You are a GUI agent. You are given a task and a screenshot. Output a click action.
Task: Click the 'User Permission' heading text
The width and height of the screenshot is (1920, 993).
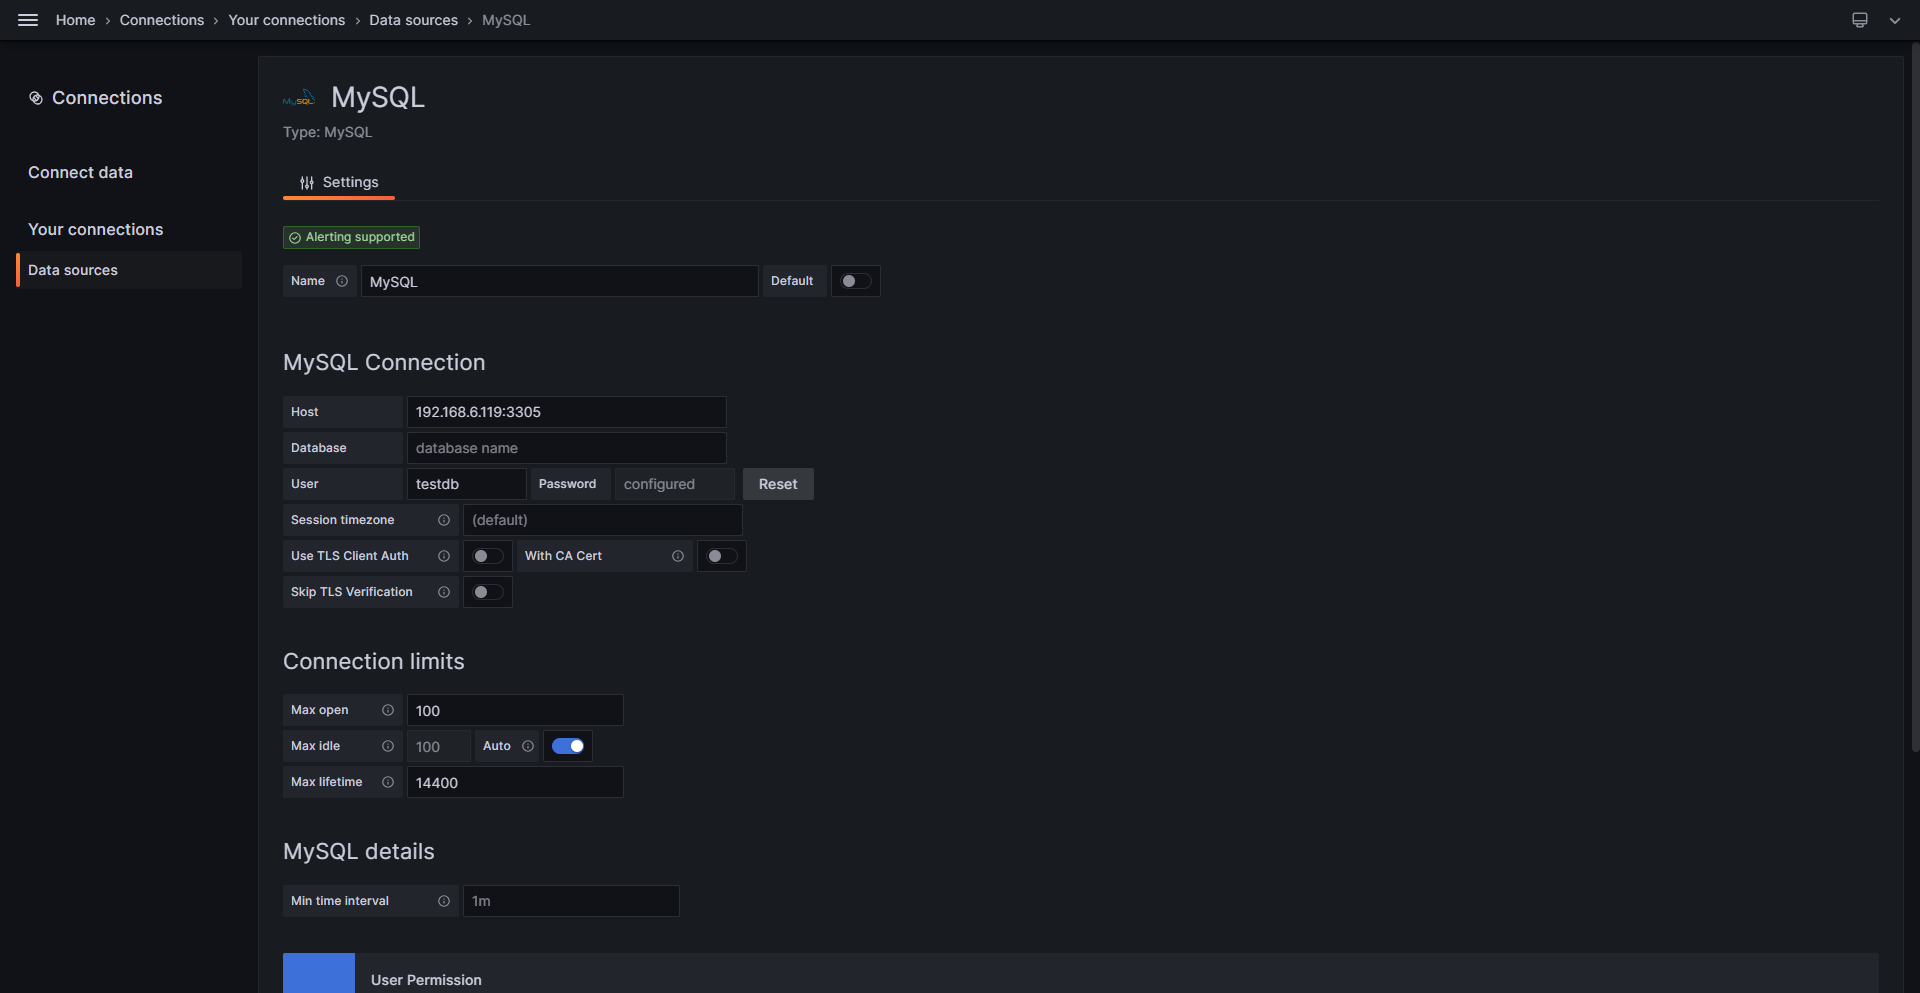[x=426, y=980]
